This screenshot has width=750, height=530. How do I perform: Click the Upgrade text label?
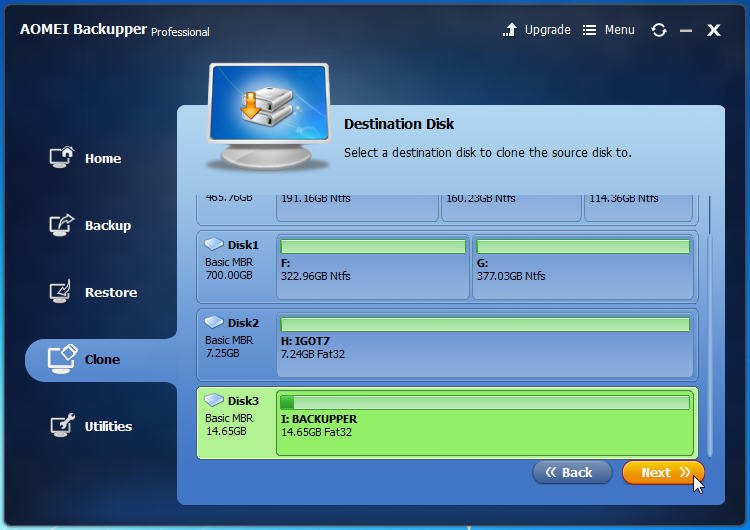point(548,30)
